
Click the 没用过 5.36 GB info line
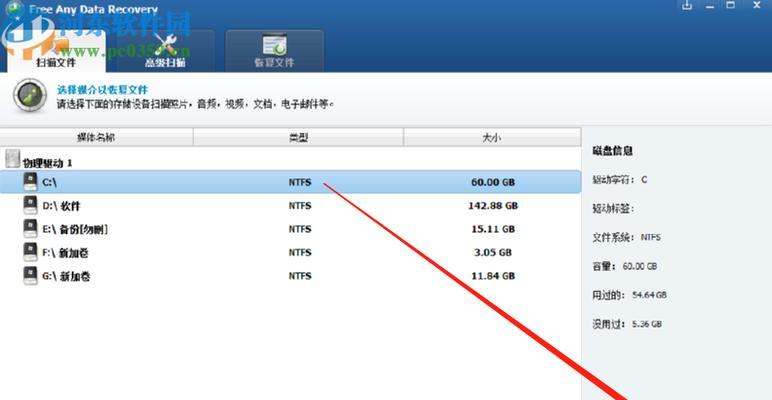[627, 324]
